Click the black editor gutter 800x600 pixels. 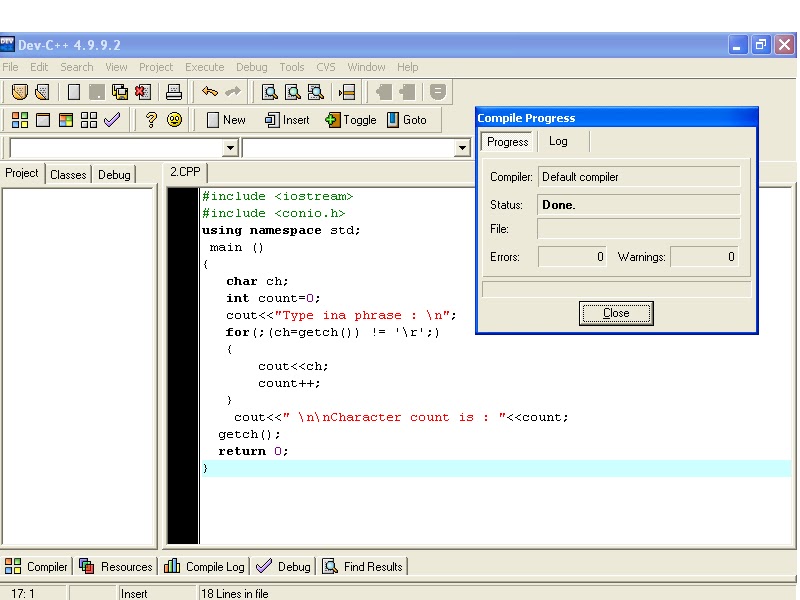coord(183,365)
